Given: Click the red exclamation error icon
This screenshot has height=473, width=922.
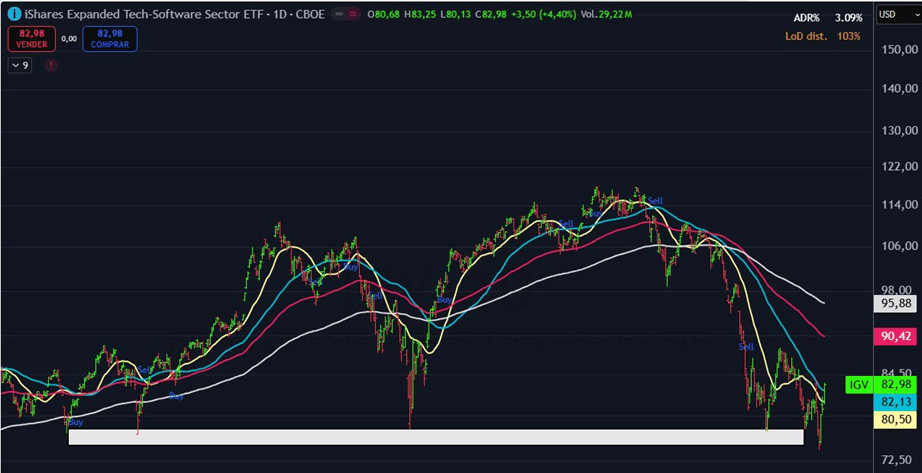Looking at the screenshot, I should click(x=51, y=66).
